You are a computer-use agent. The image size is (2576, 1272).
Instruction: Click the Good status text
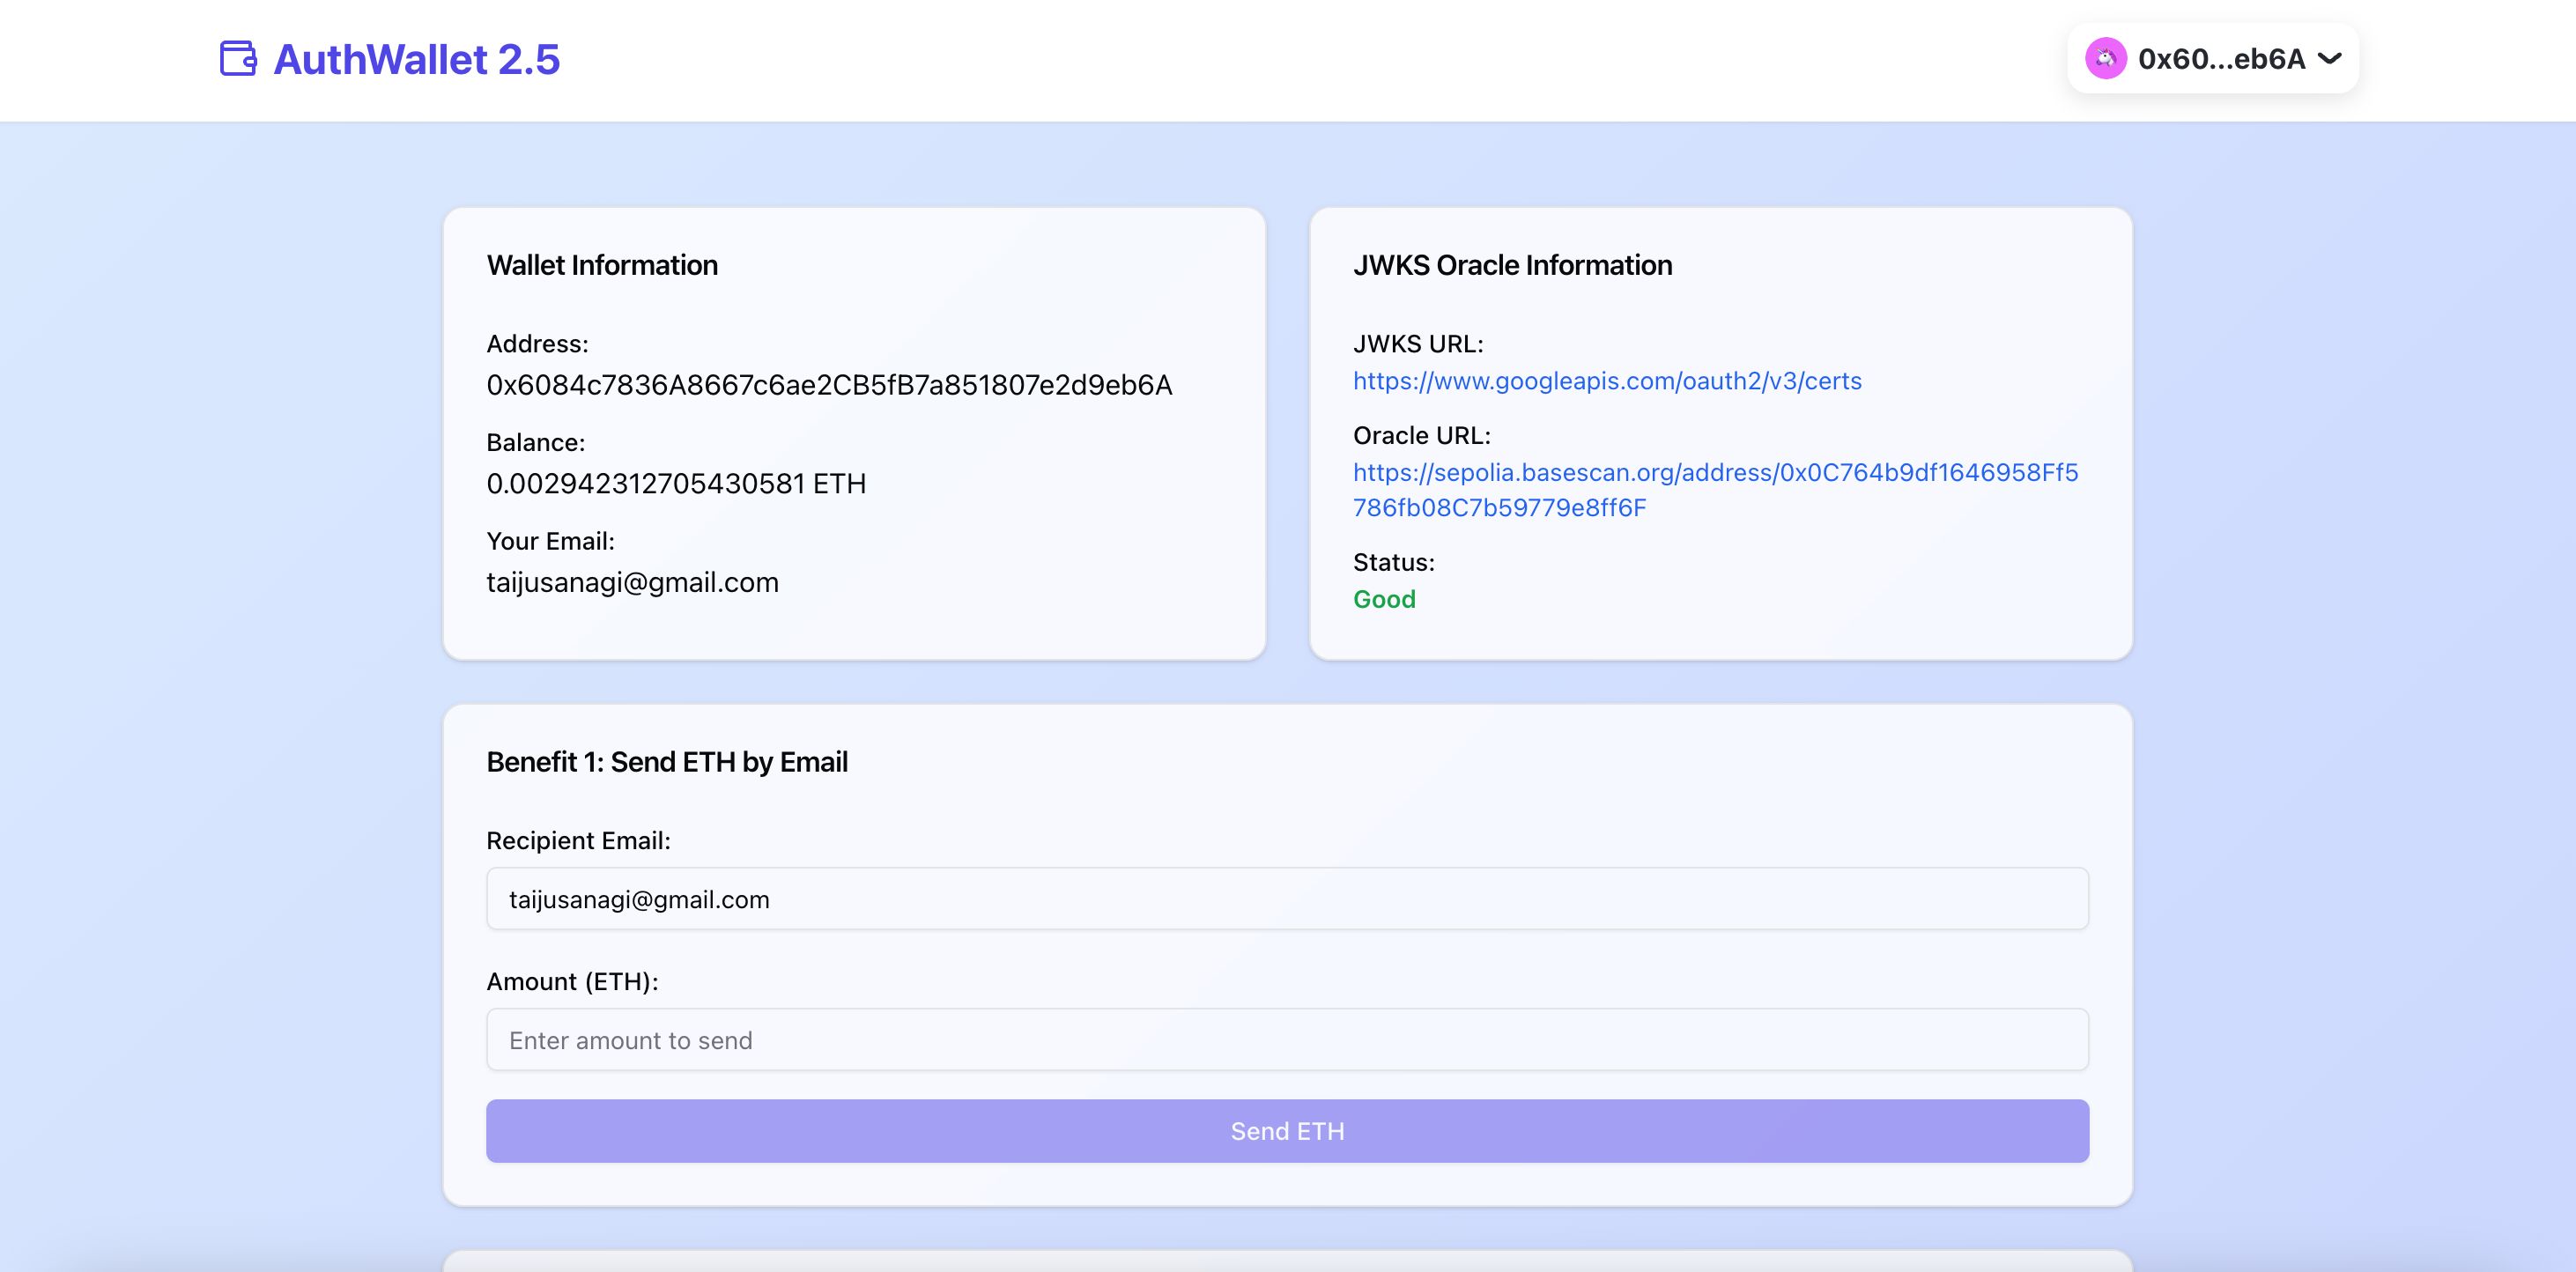(1384, 599)
